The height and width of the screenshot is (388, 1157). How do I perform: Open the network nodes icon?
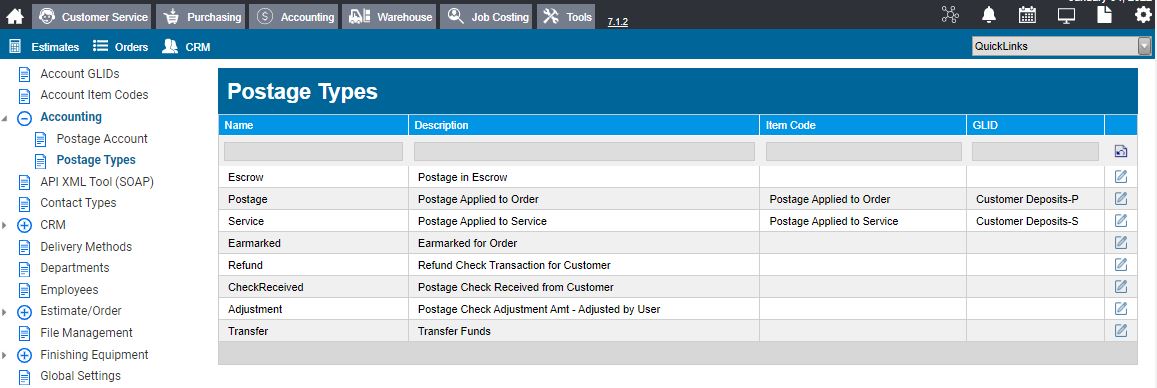click(950, 15)
